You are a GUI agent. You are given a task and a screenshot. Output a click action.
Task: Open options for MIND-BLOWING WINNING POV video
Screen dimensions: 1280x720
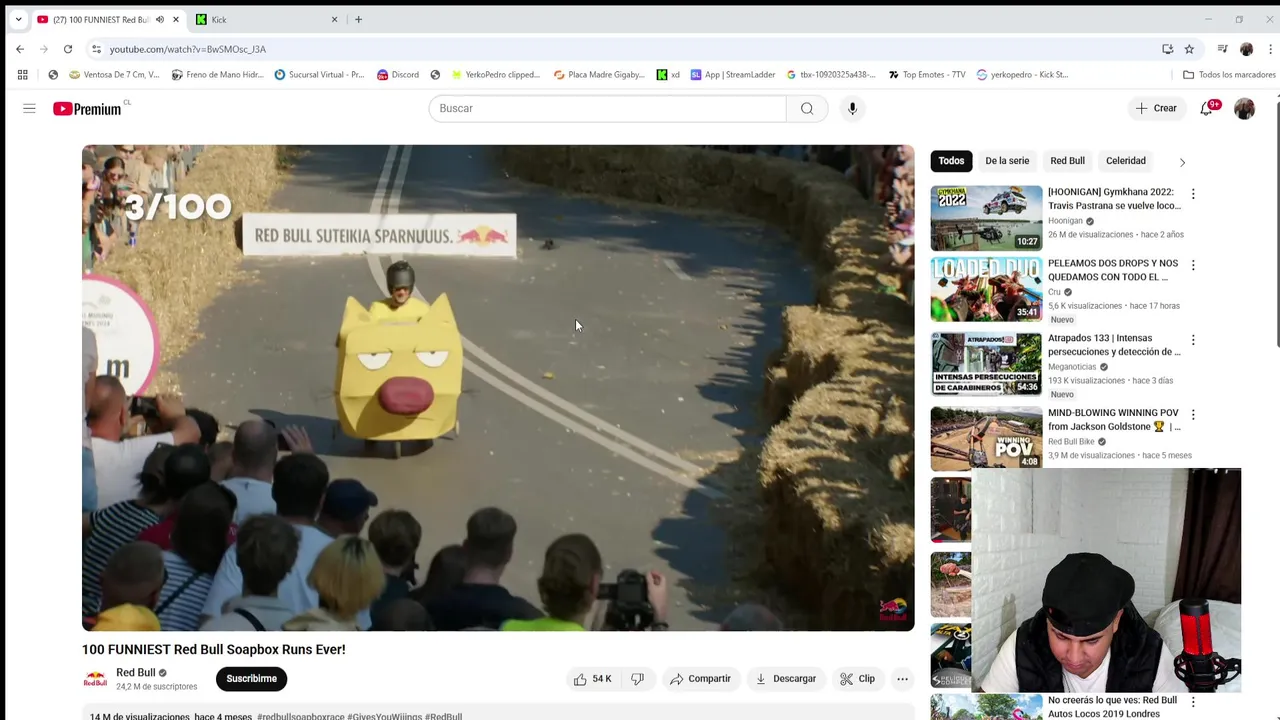(1193, 414)
